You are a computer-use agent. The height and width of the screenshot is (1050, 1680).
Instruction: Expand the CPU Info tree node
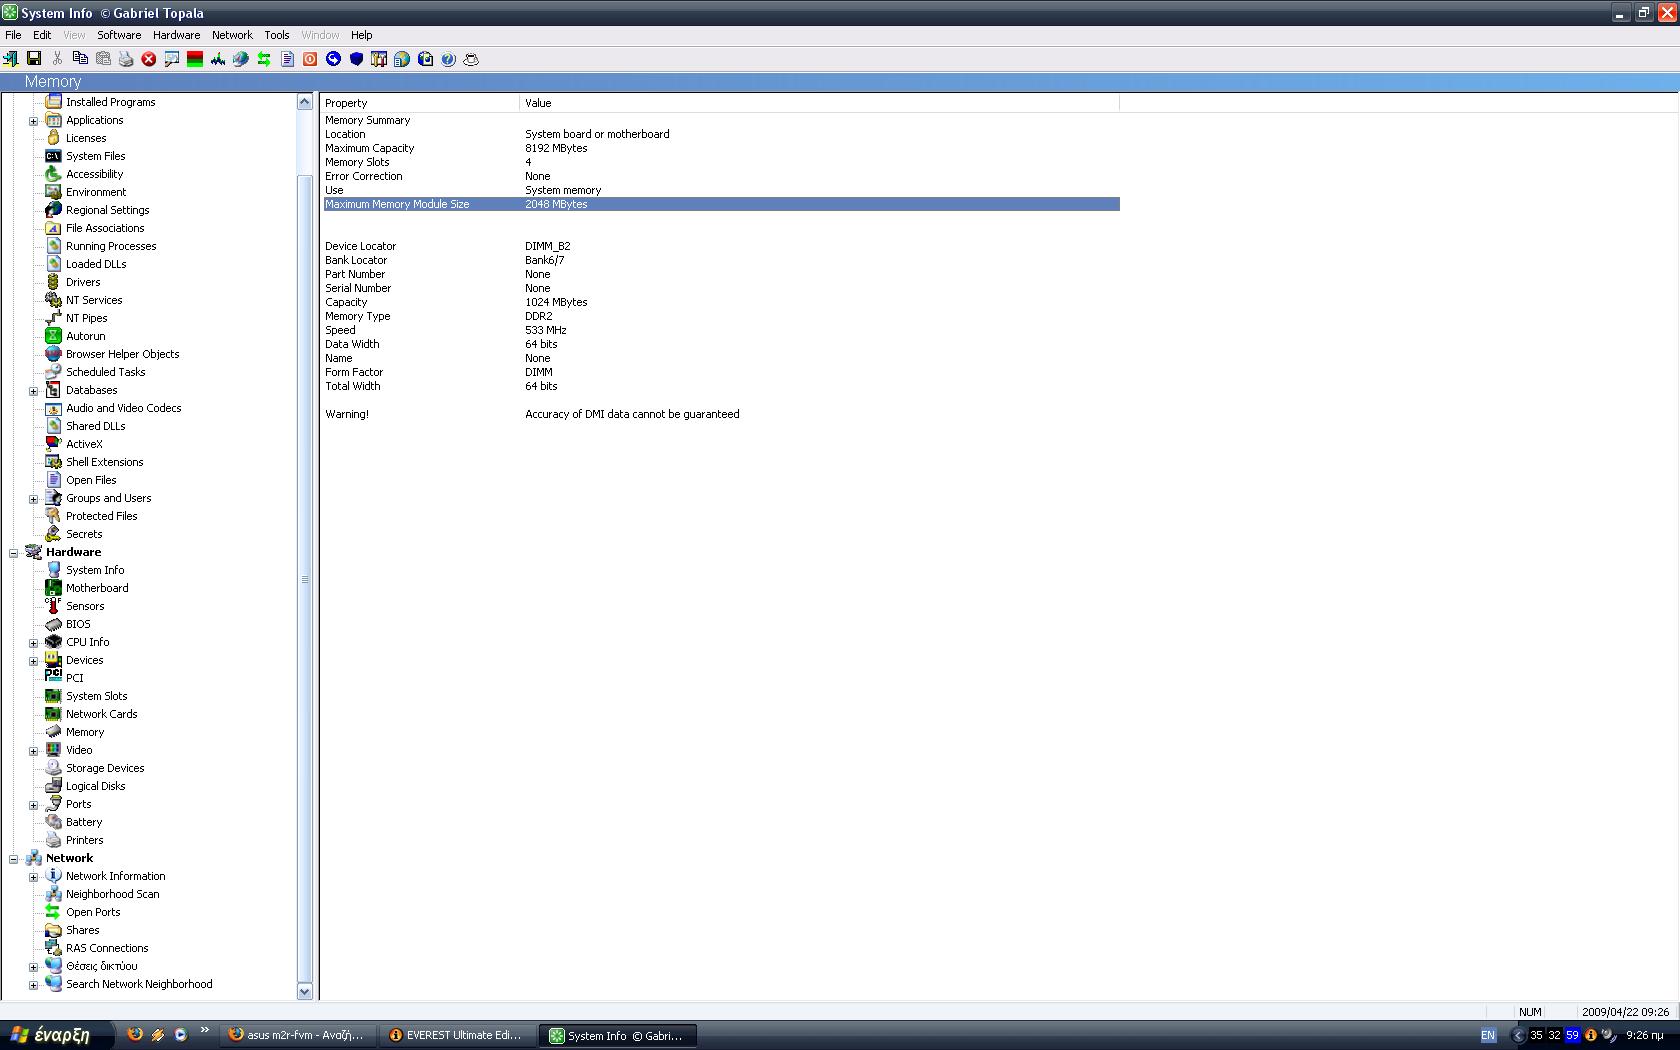pos(33,643)
